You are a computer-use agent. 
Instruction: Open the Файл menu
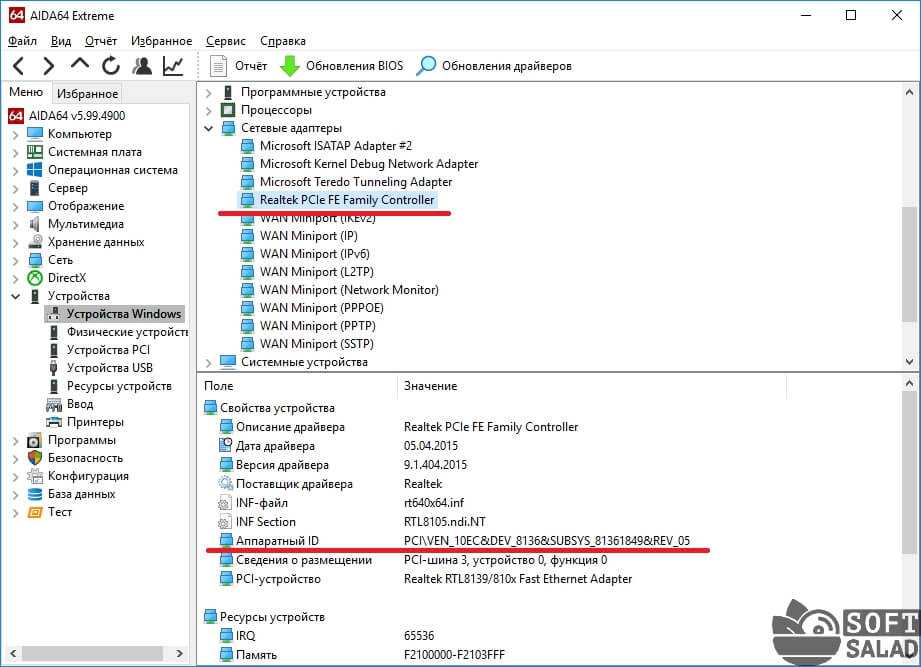point(22,41)
